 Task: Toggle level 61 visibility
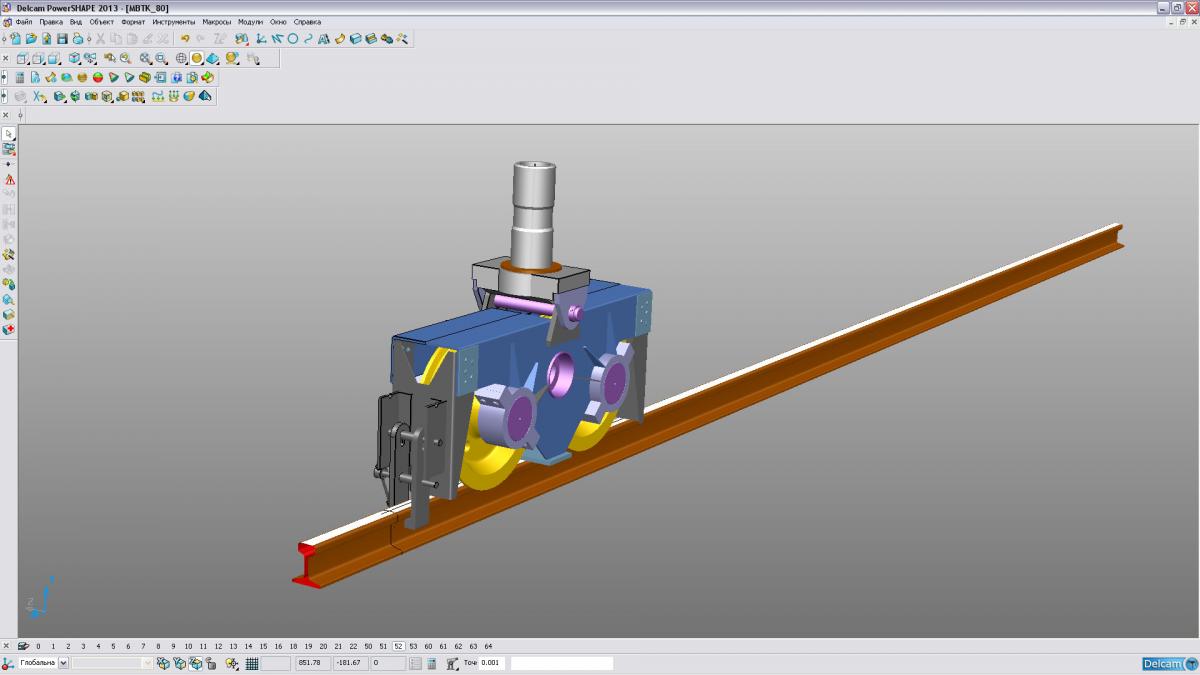(443, 646)
